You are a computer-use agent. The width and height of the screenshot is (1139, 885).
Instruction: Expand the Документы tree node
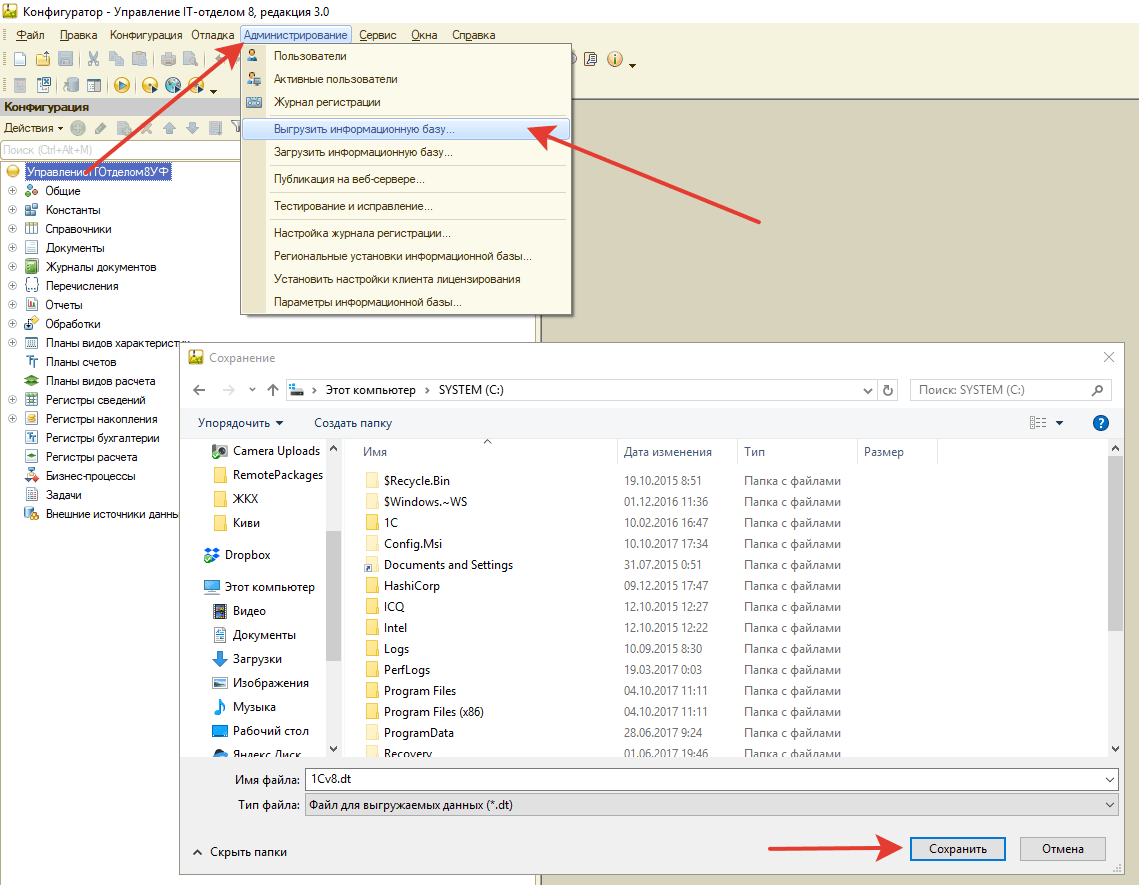point(12,248)
